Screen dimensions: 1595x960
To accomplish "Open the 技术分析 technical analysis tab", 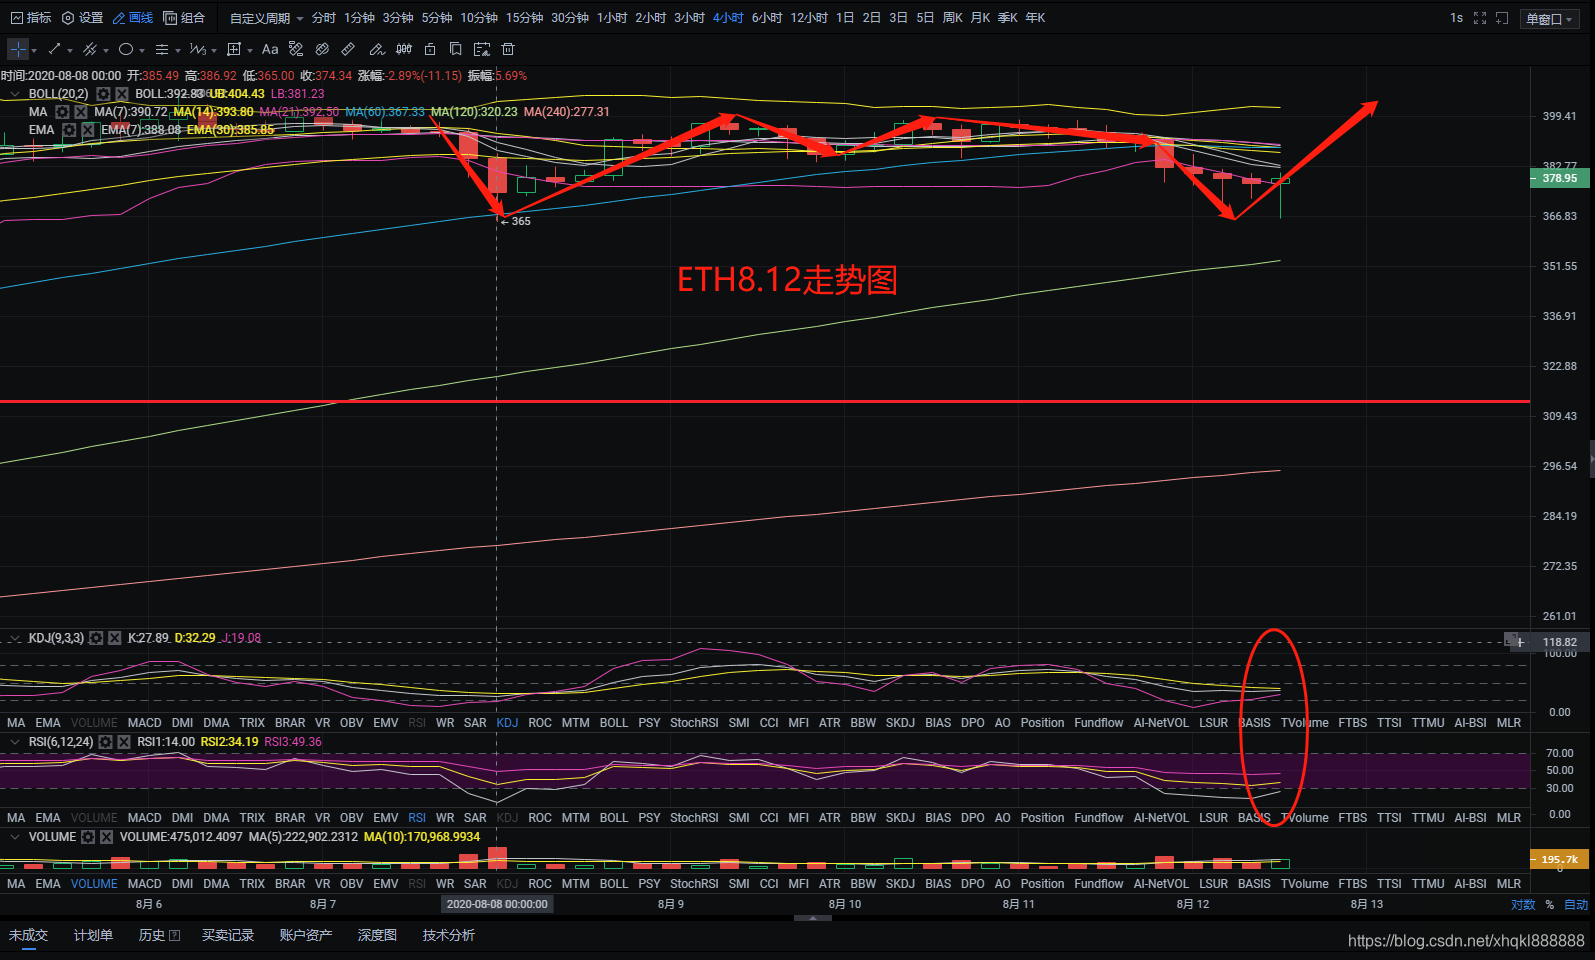I will 448,935.
